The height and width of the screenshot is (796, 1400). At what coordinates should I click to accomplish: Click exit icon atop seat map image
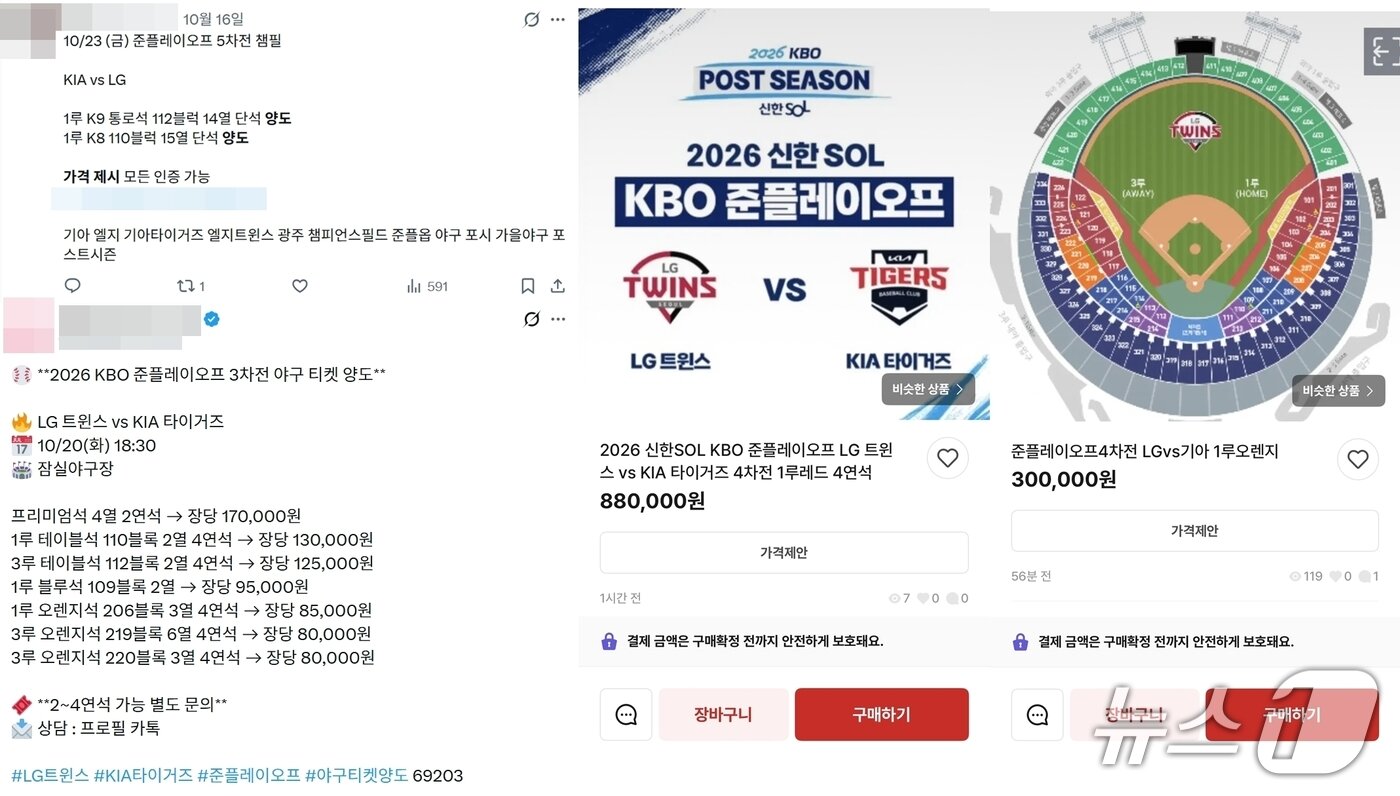pyautogui.click(x=1381, y=51)
